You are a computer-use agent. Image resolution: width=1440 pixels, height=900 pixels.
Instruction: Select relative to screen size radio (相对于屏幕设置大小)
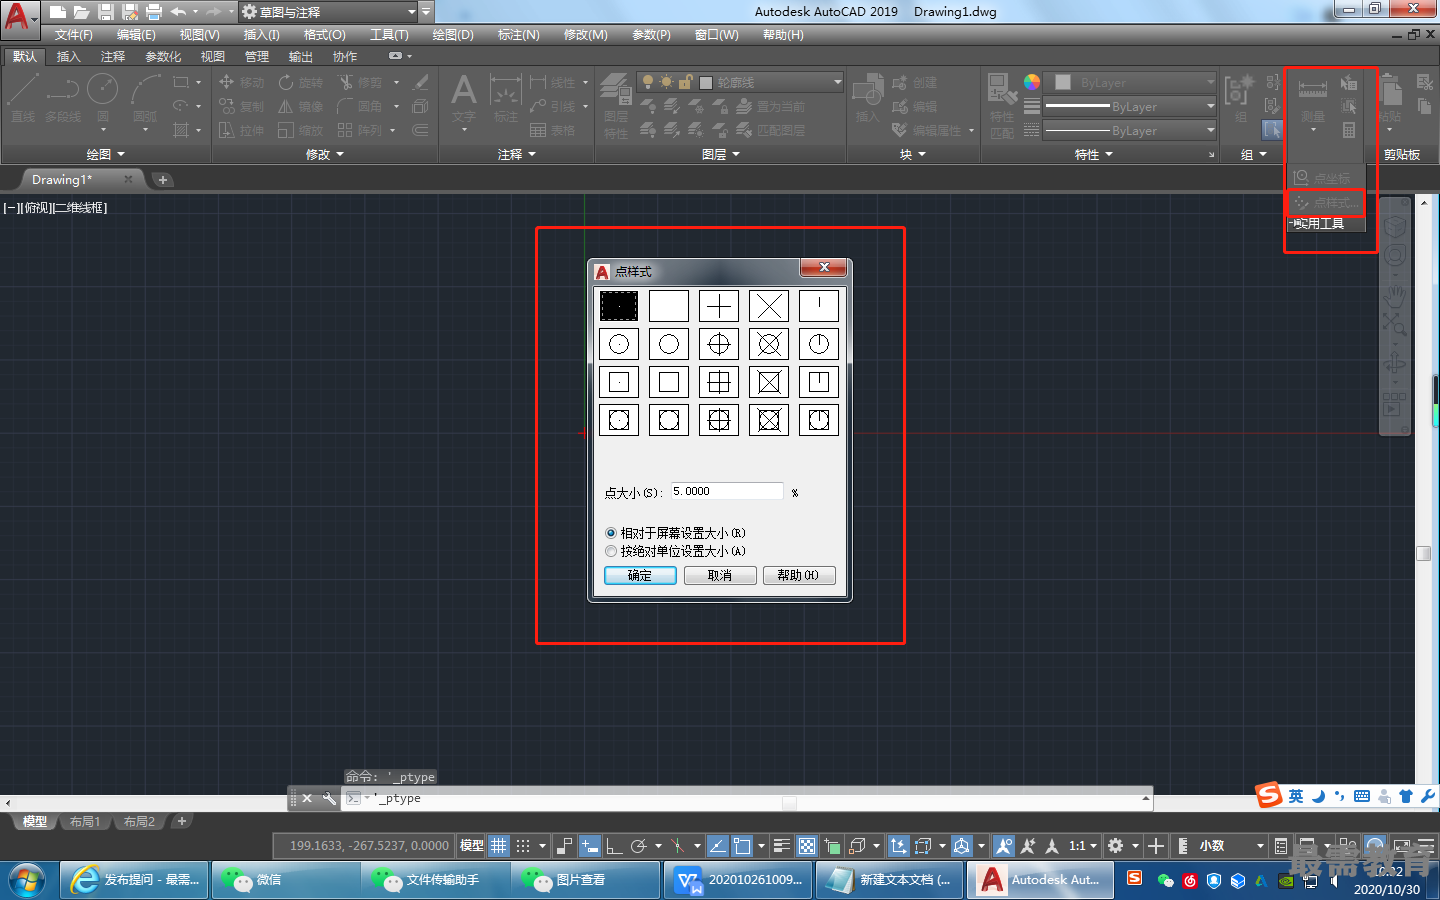tap(676, 533)
